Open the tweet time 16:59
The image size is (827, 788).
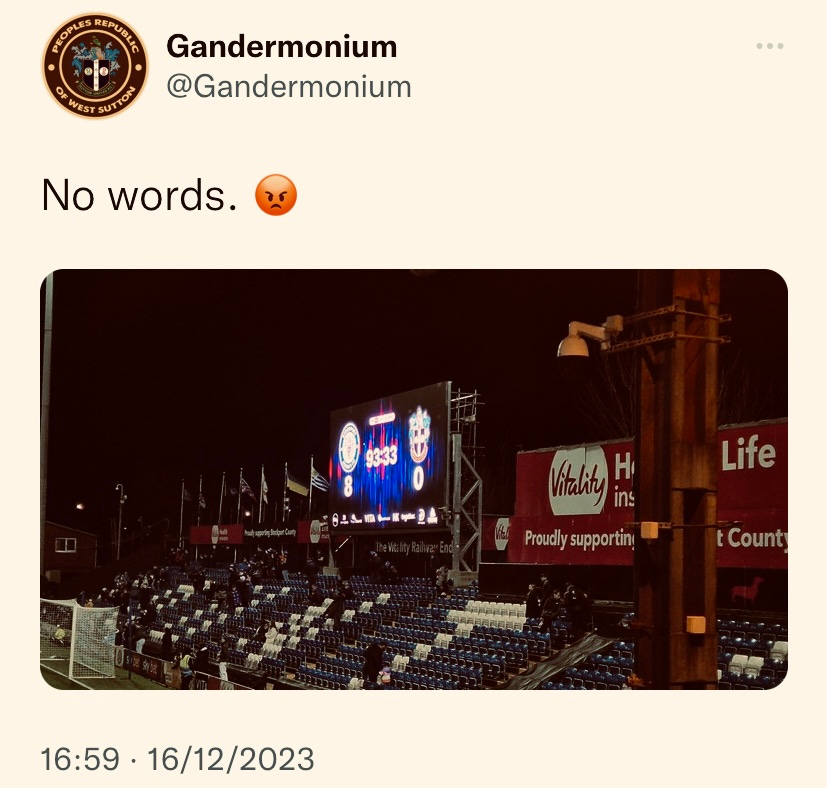(x=80, y=759)
